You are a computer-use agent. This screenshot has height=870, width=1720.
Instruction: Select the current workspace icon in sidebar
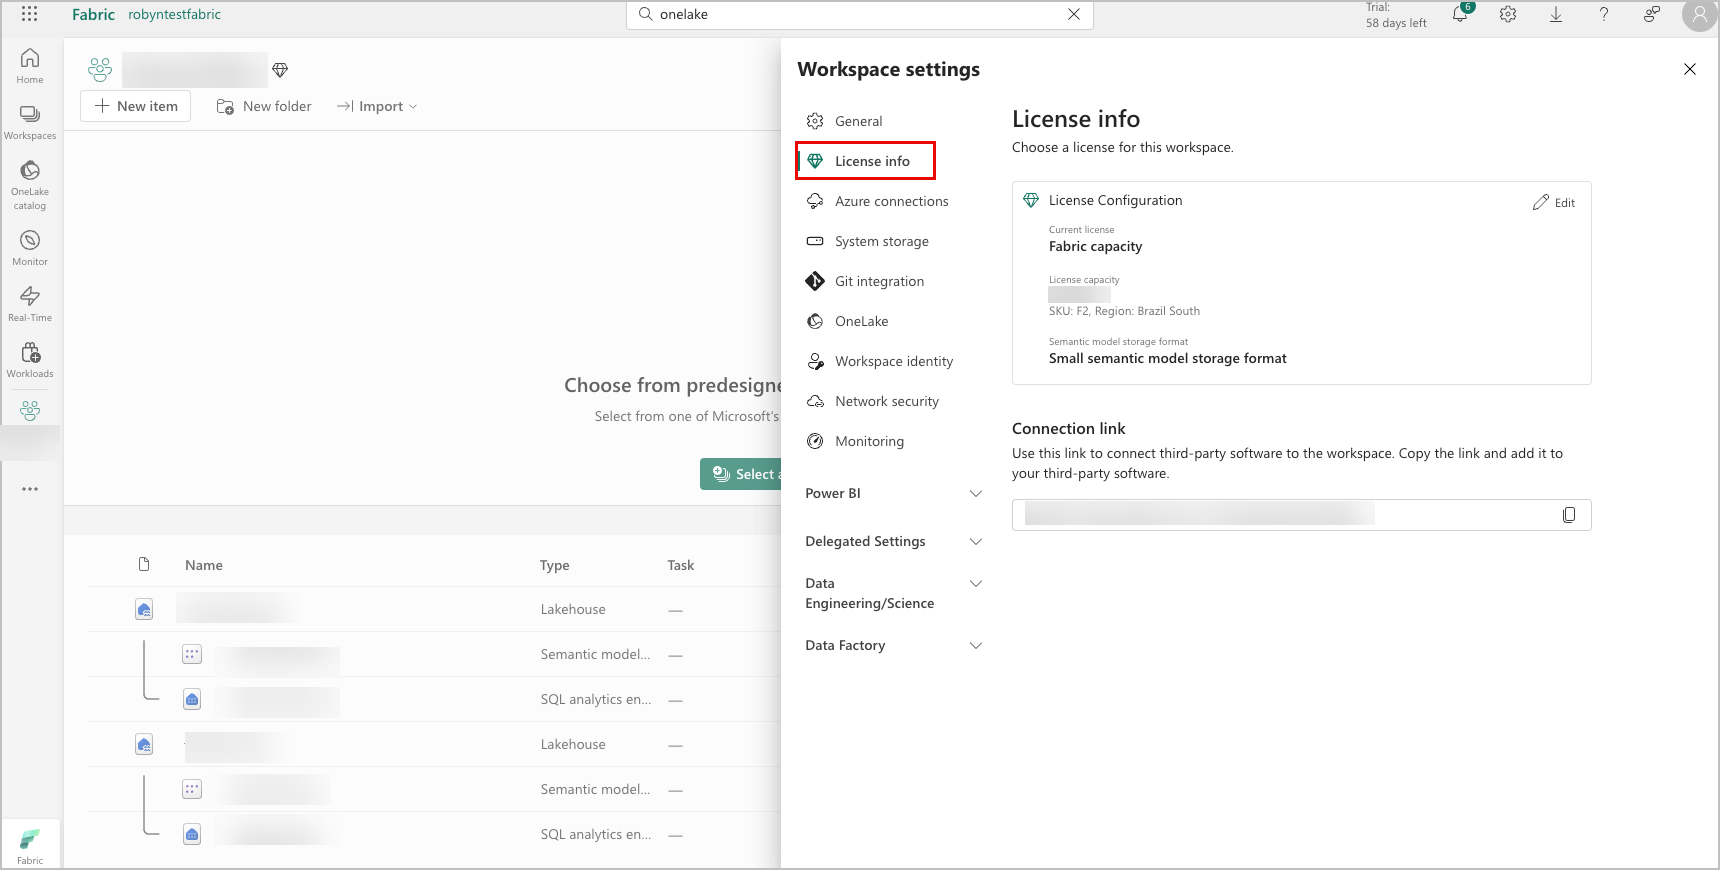point(30,410)
